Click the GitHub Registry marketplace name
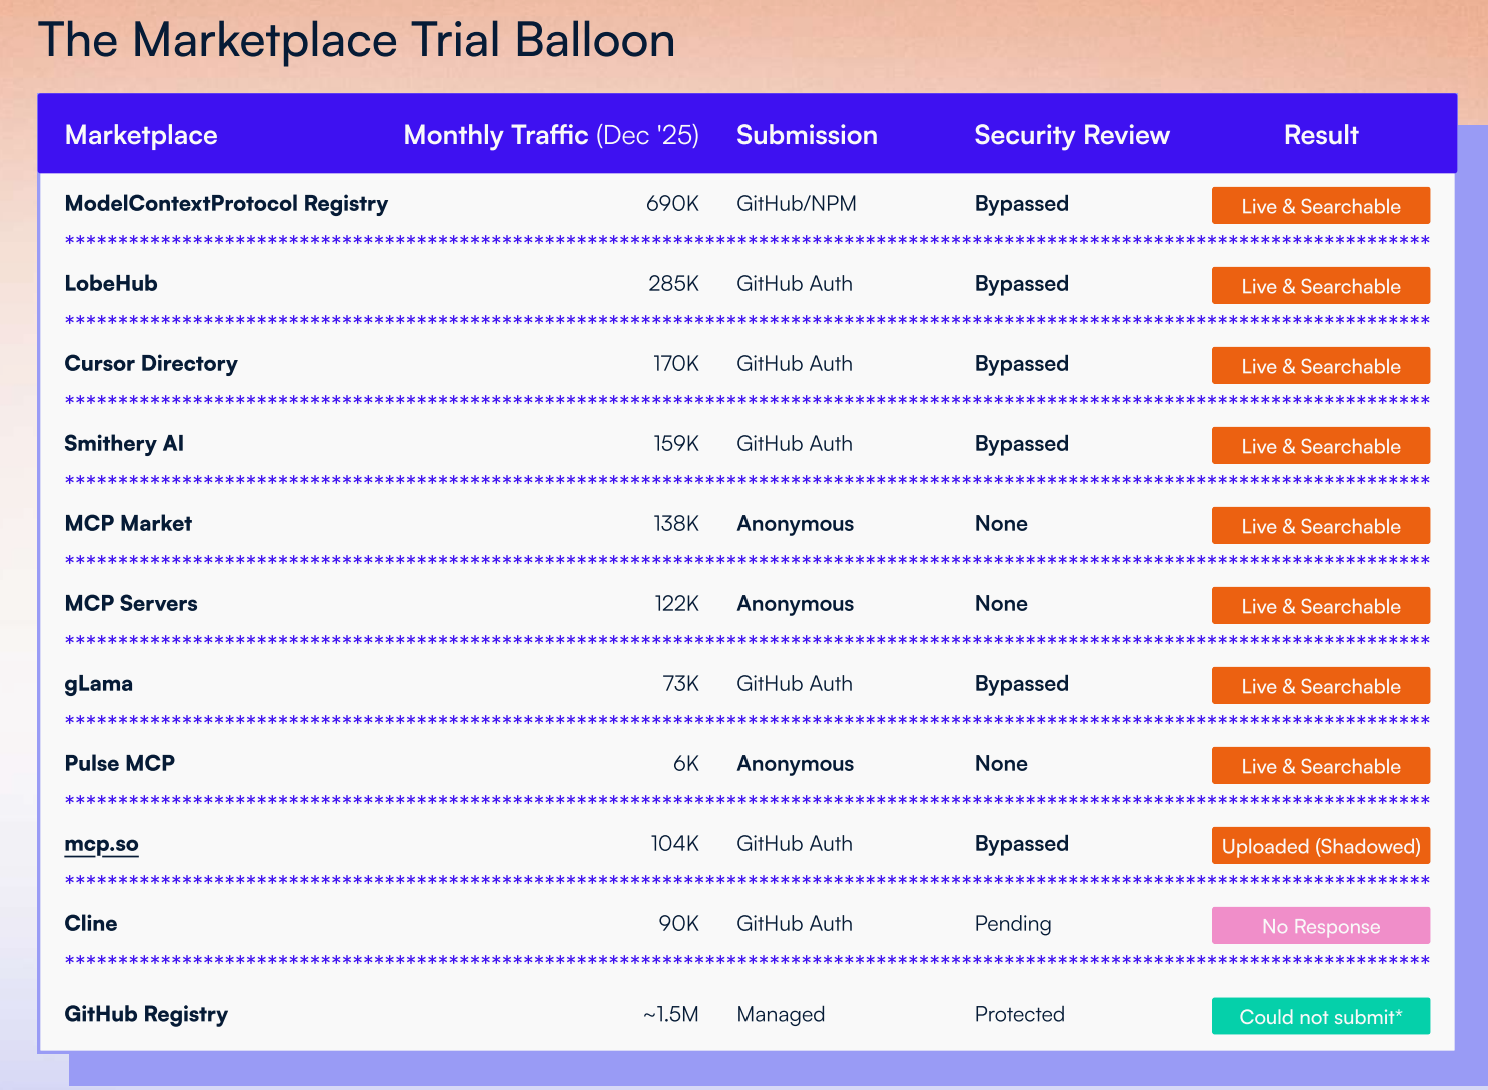Screen dimensions: 1488x1090 pyautogui.click(x=146, y=1014)
